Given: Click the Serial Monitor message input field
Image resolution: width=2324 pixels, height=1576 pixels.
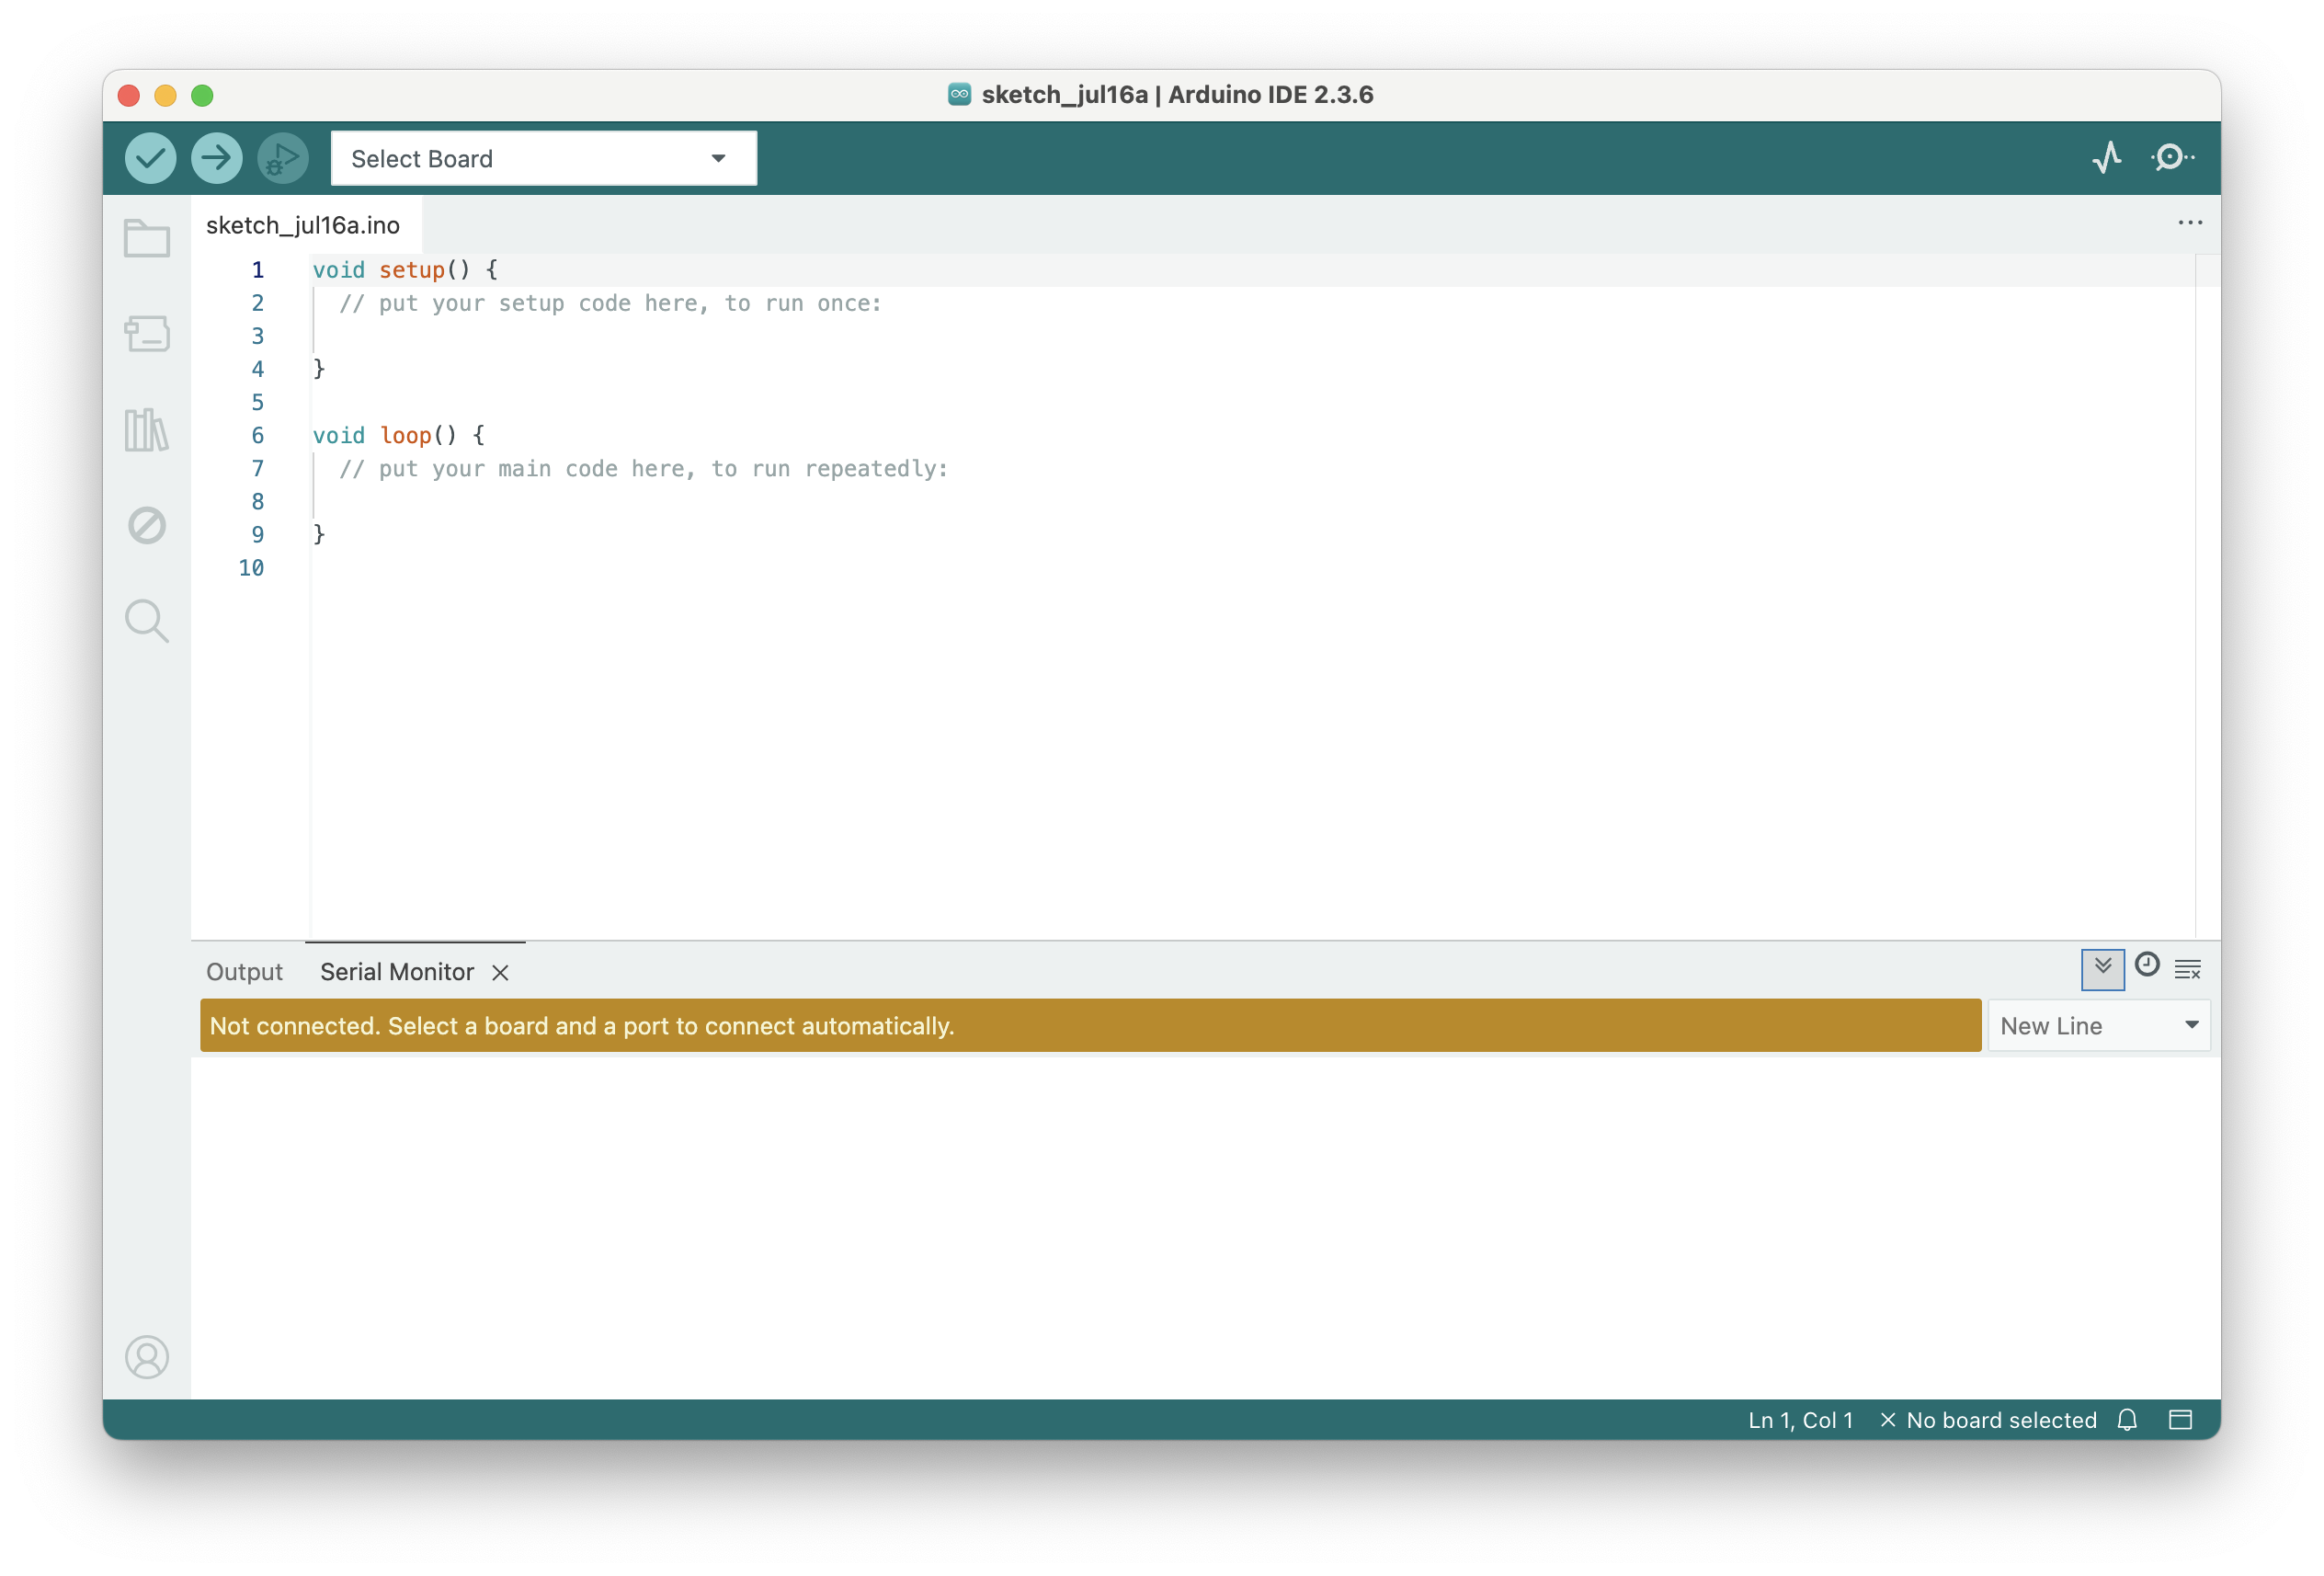Looking at the screenshot, I should click(x=1090, y=1026).
